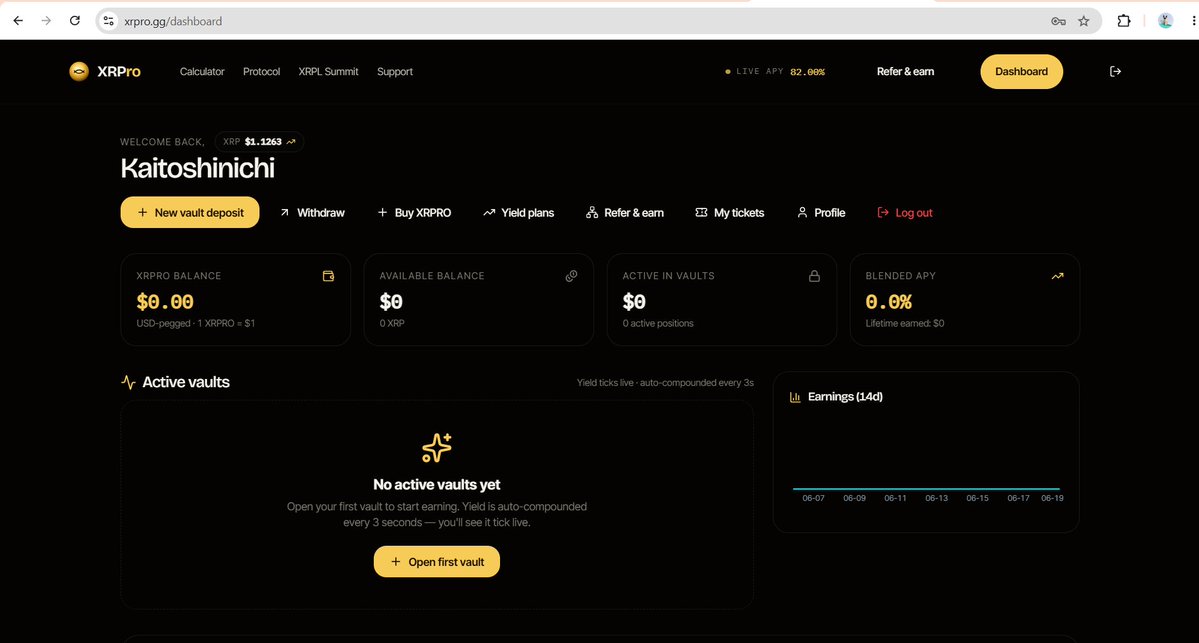
Task: Click the browser back arrow
Action: (x=18, y=21)
